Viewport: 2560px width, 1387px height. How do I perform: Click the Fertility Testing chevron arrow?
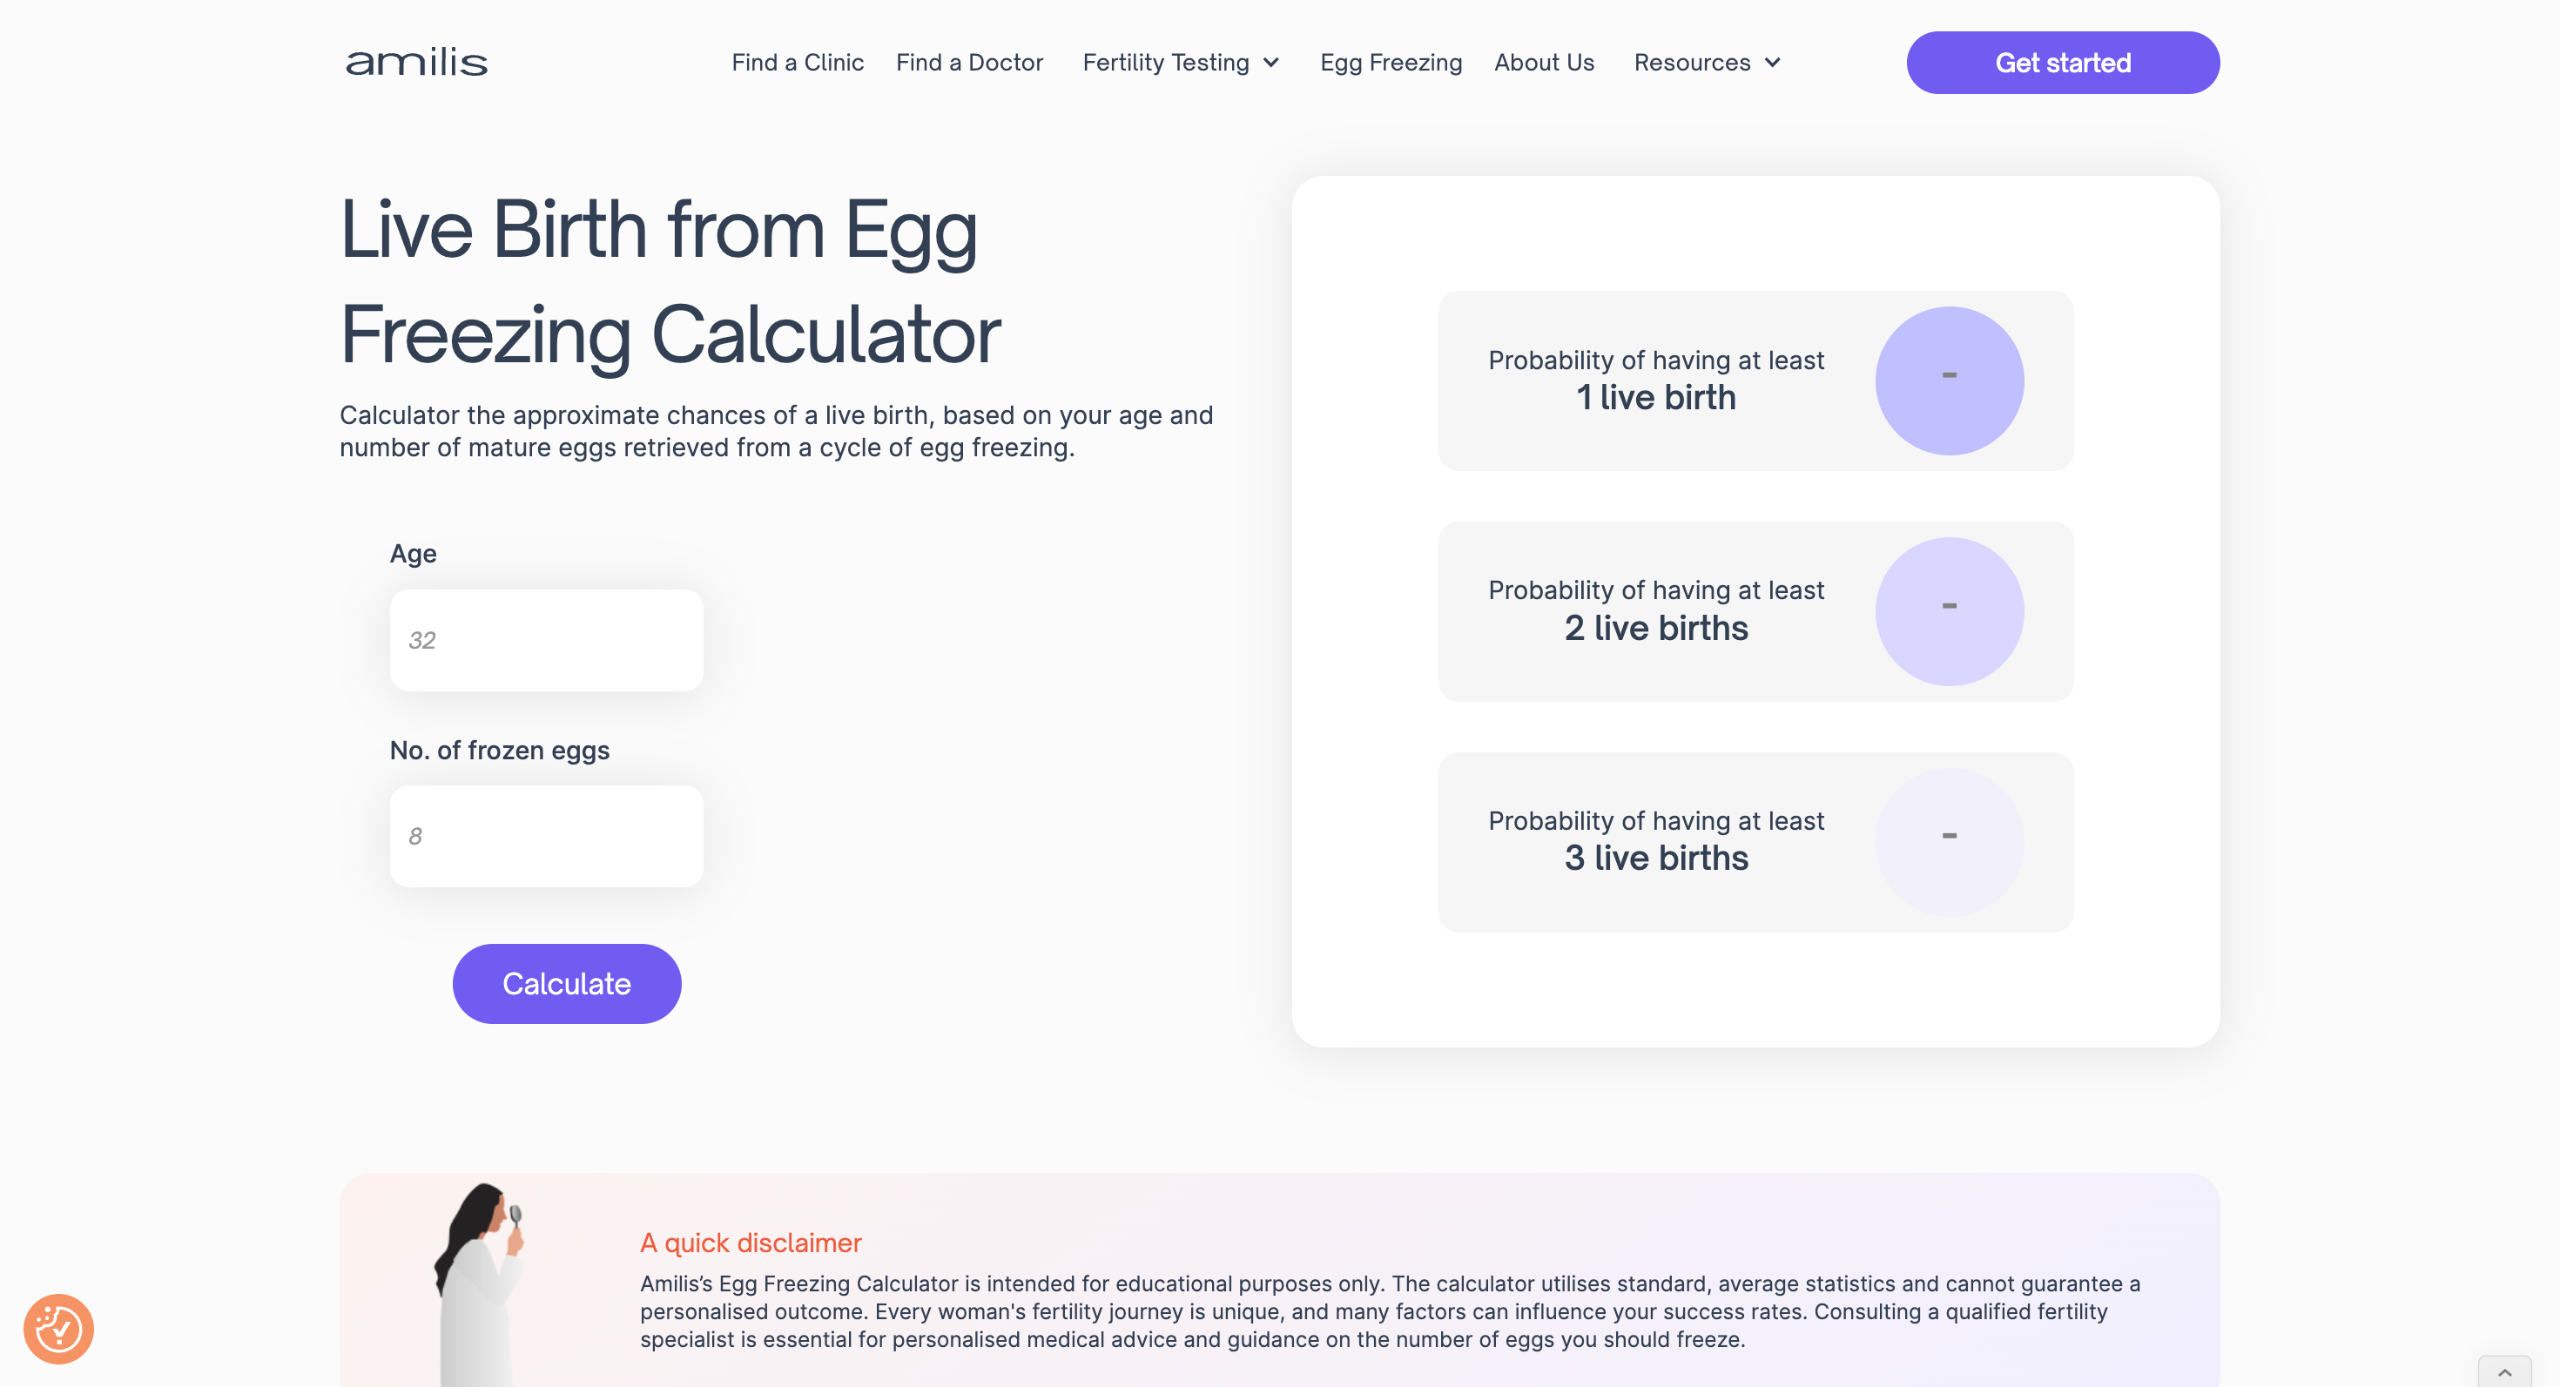1272,63
